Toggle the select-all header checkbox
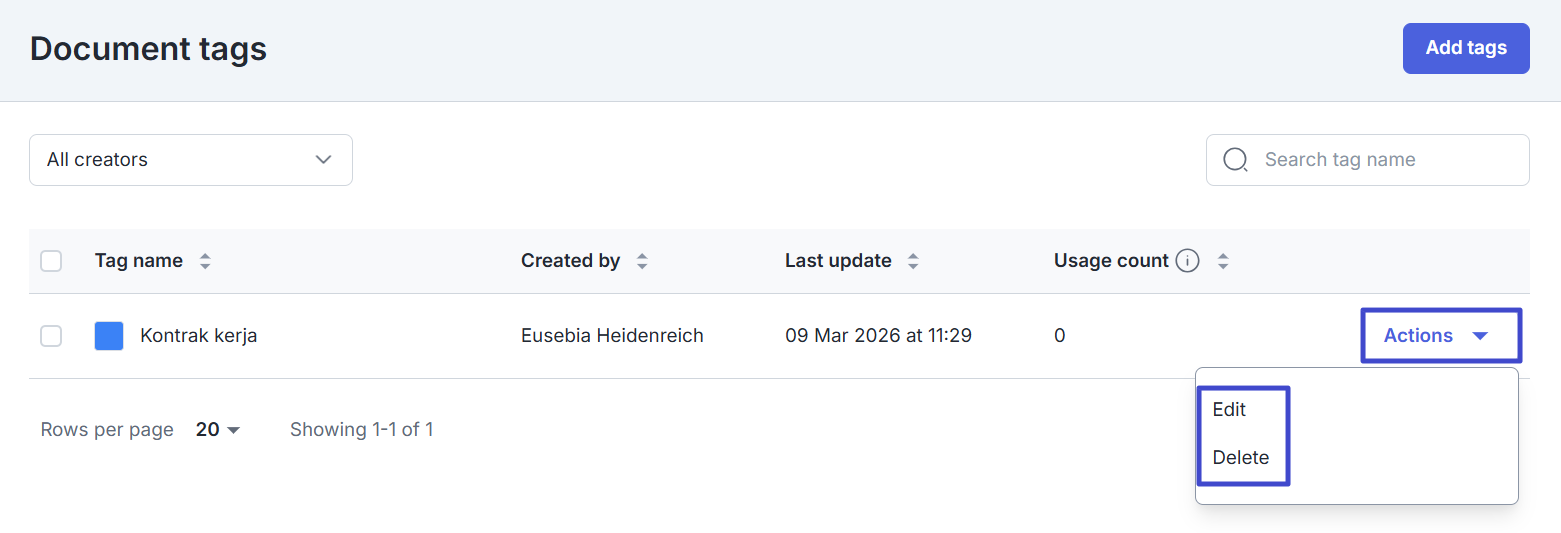The image size is (1561, 533). coord(51,261)
